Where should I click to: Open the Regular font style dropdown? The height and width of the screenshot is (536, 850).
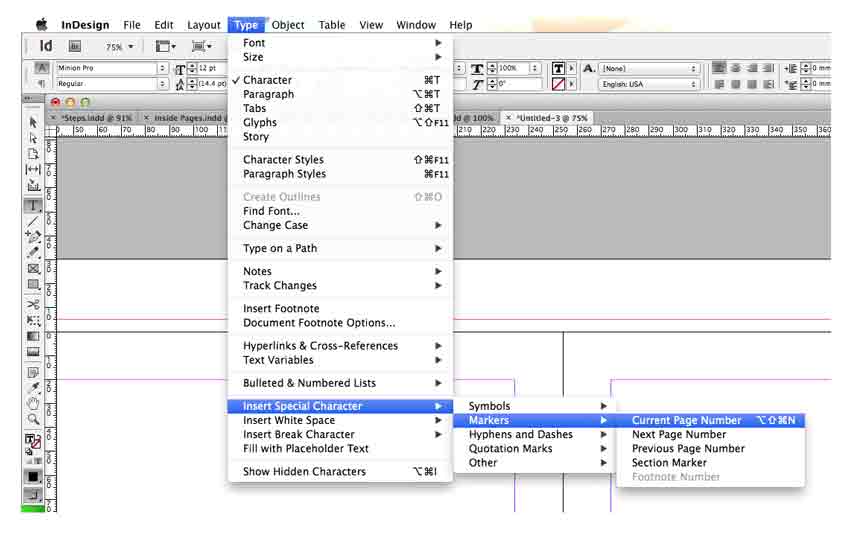[162, 84]
